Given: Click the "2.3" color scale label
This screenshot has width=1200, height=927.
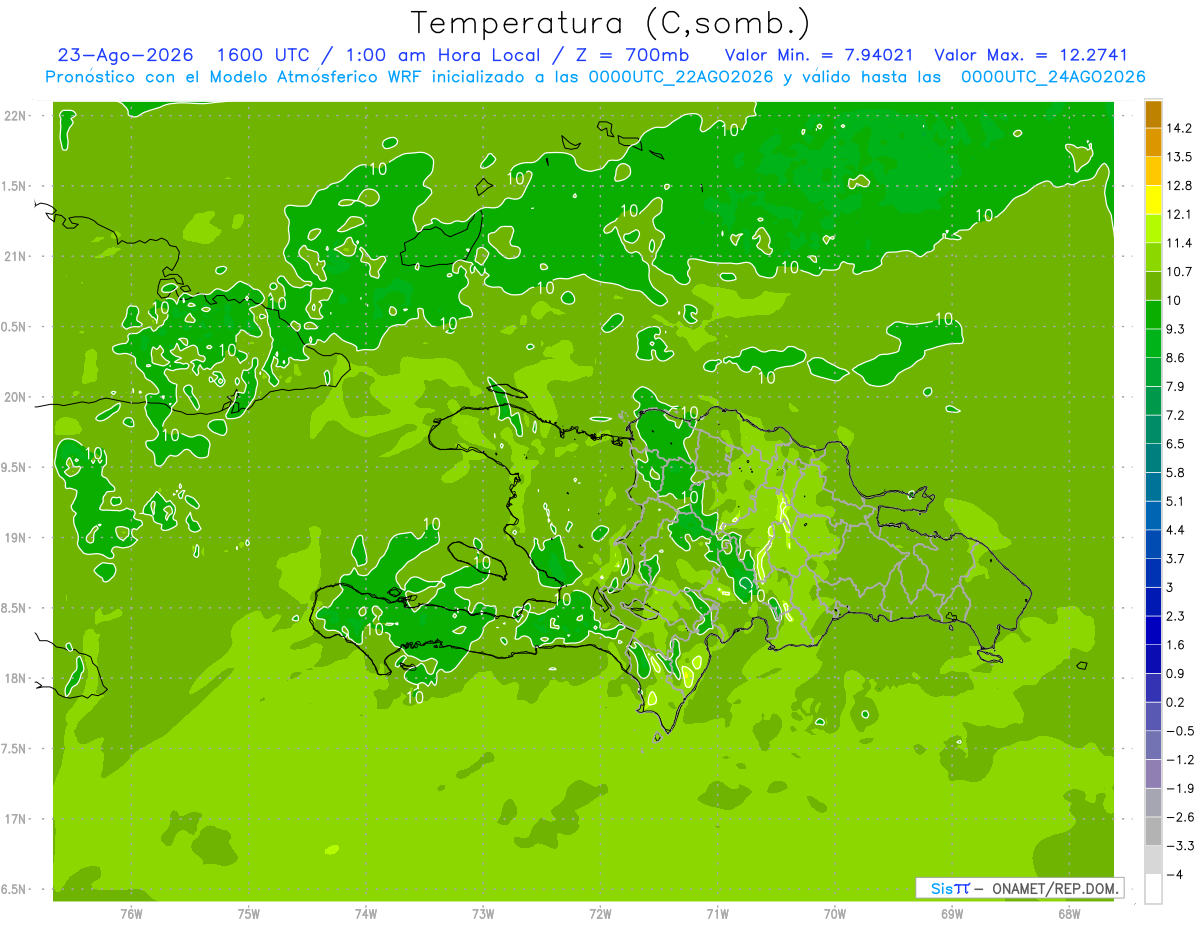Looking at the screenshot, I should (1175, 616).
